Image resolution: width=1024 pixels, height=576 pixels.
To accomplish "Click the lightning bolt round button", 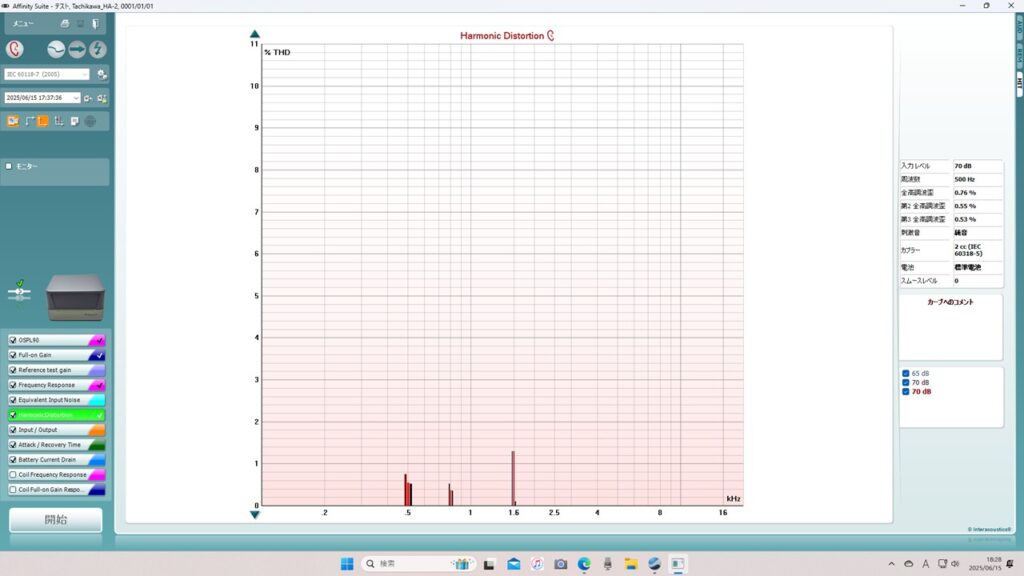I will pos(98,49).
